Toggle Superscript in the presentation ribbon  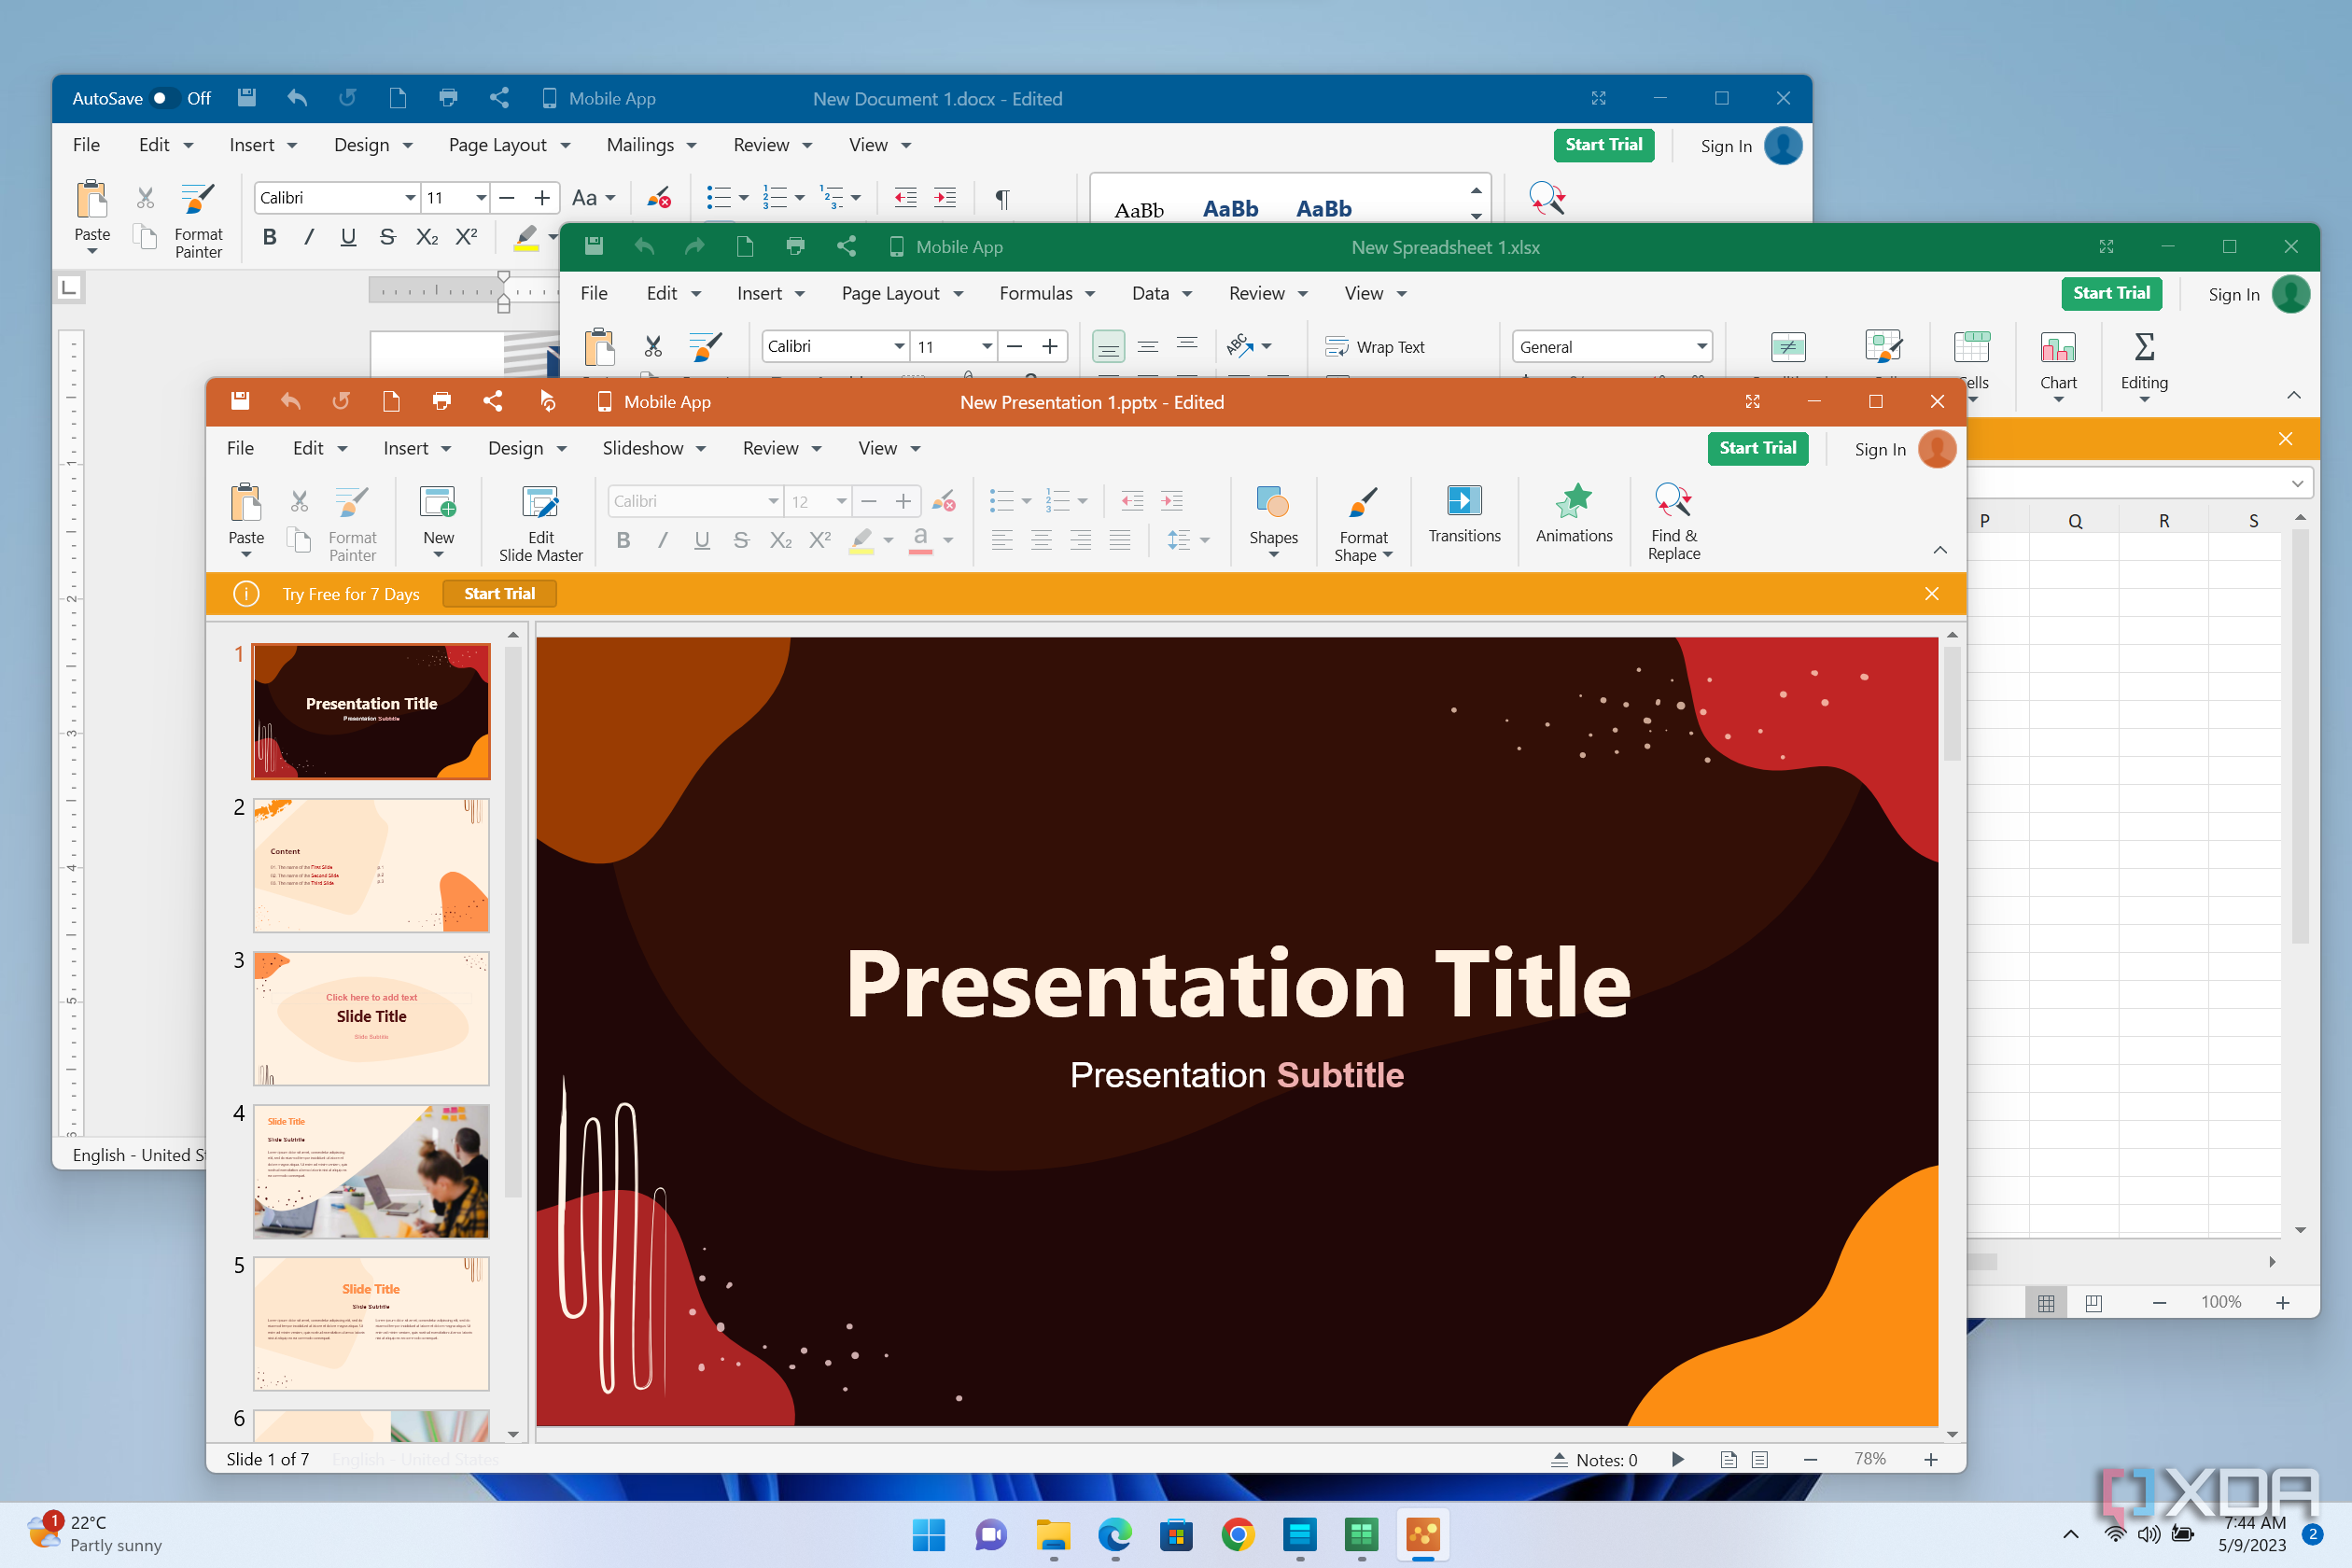click(819, 540)
